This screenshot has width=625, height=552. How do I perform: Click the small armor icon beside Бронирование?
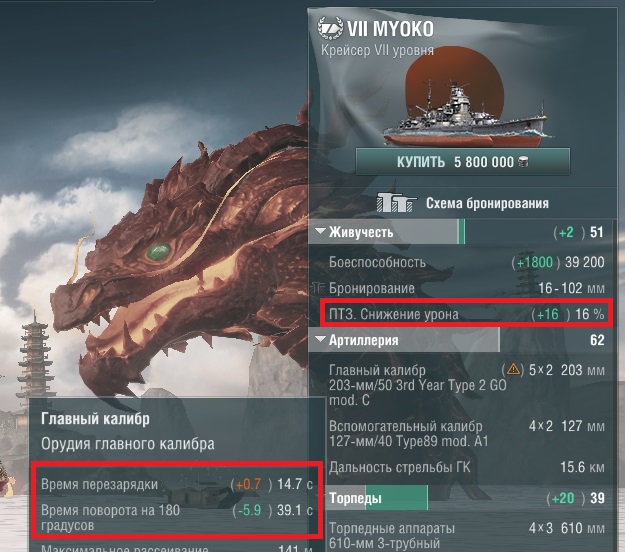pyautogui.click(x=318, y=288)
